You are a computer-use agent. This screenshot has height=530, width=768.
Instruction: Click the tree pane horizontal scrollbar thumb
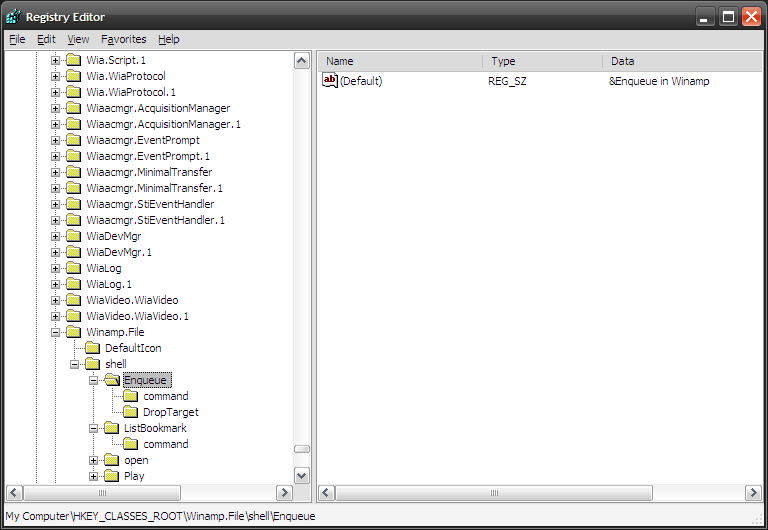tap(102, 493)
